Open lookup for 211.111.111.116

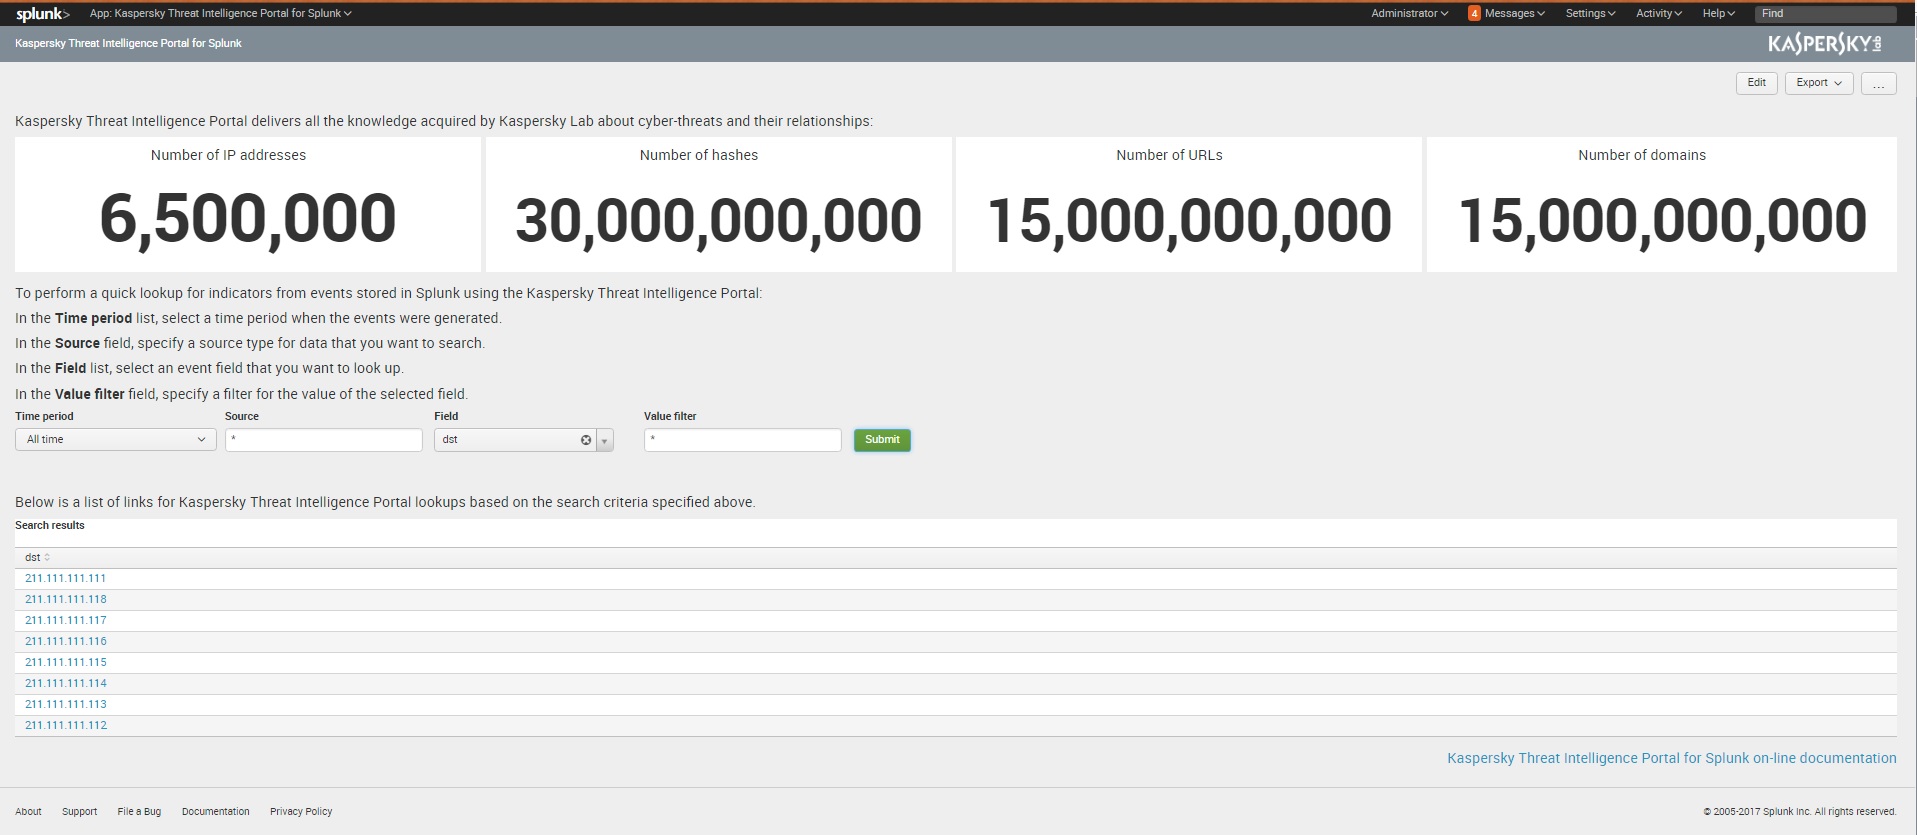[66, 642]
